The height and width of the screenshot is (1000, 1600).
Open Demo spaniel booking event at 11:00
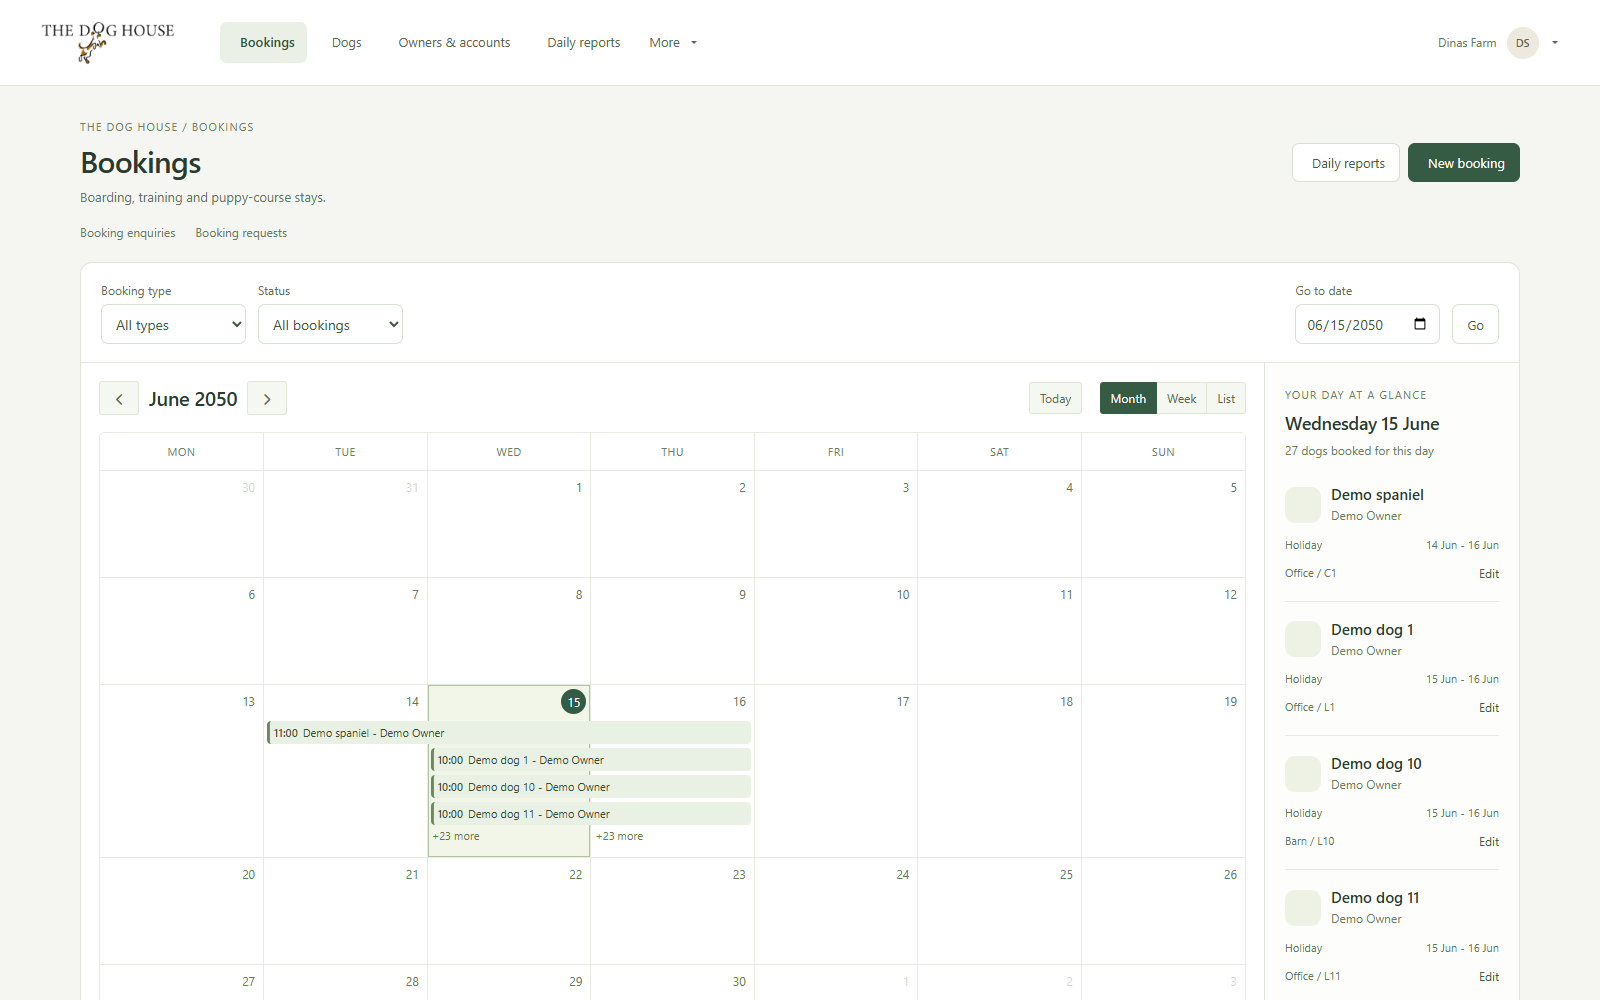click(509, 733)
